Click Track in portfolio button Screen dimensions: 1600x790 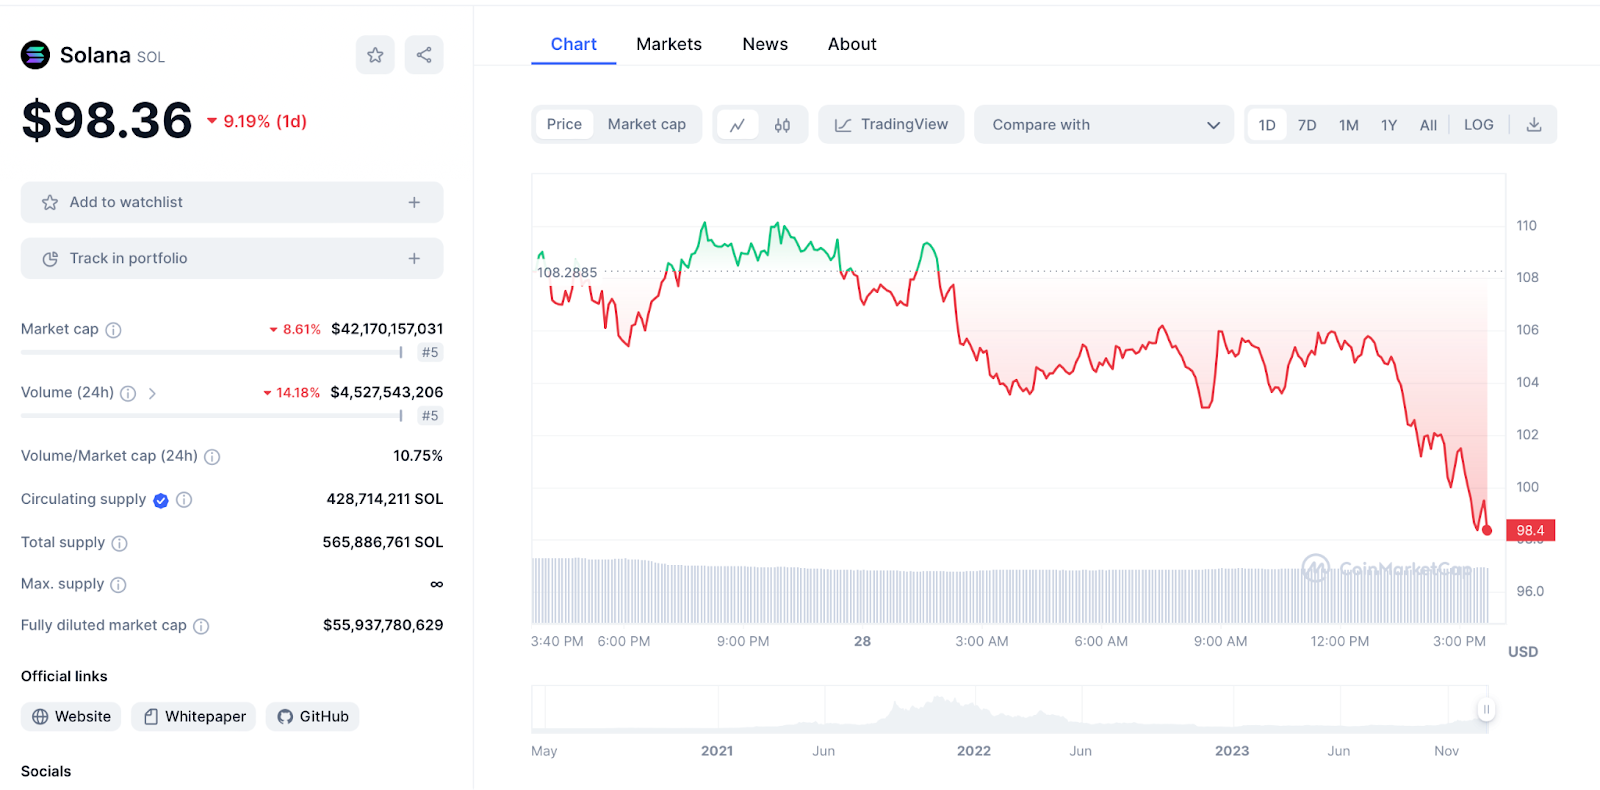(232, 258)
